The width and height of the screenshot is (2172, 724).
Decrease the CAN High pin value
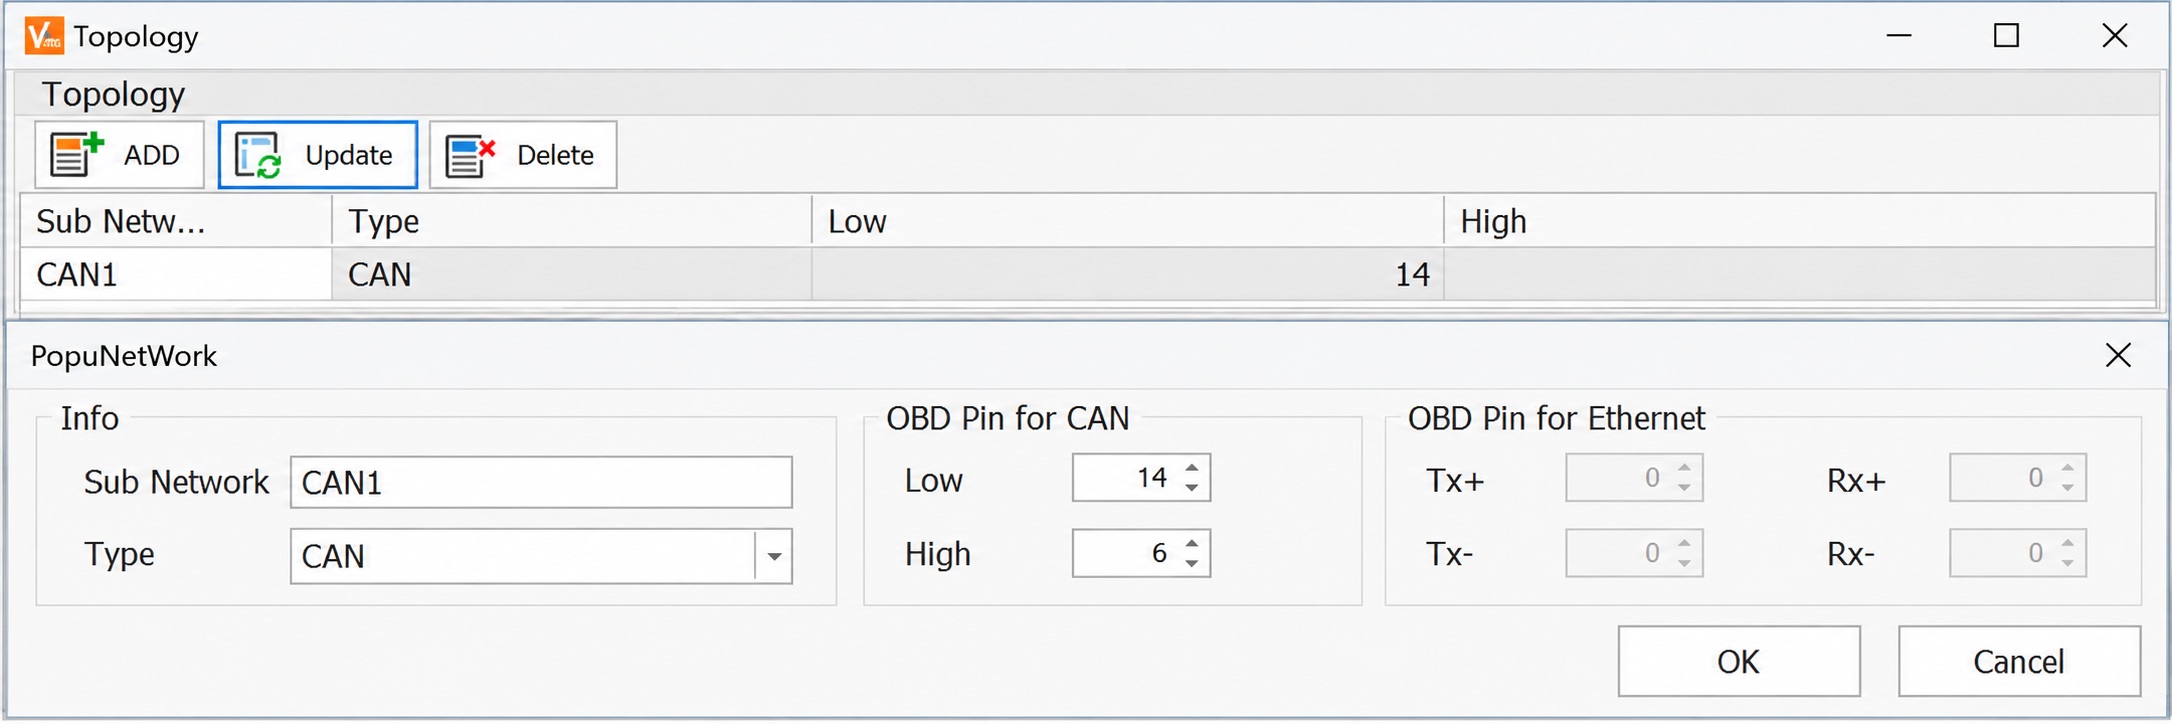tap(1192, 563)
